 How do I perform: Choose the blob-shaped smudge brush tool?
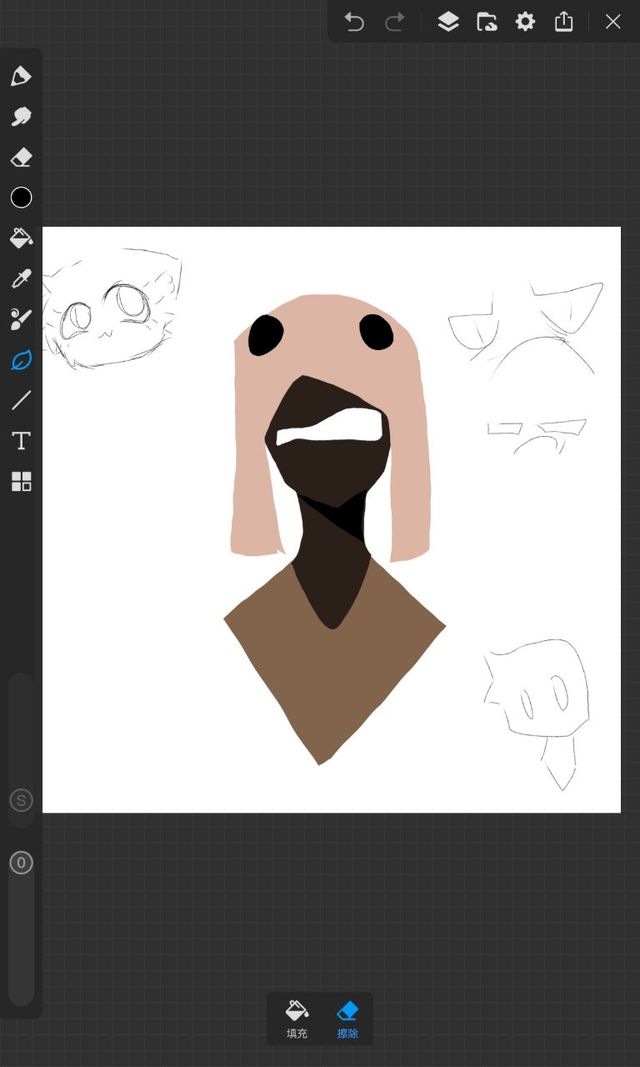(x=21, y=117)
